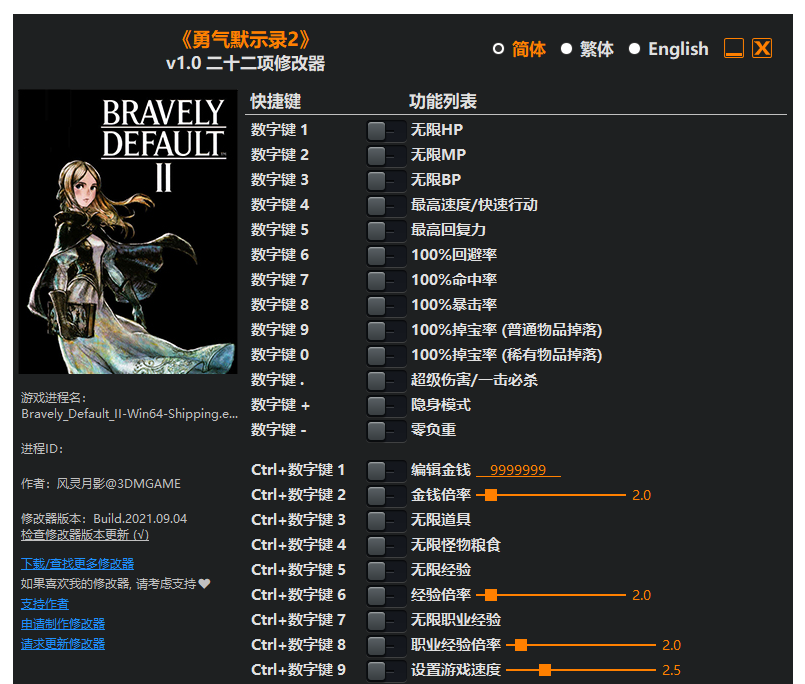Open 申请制作修改器 link
Image resolution: width=805 pixels, height=684 pixels.
[63, 624]
